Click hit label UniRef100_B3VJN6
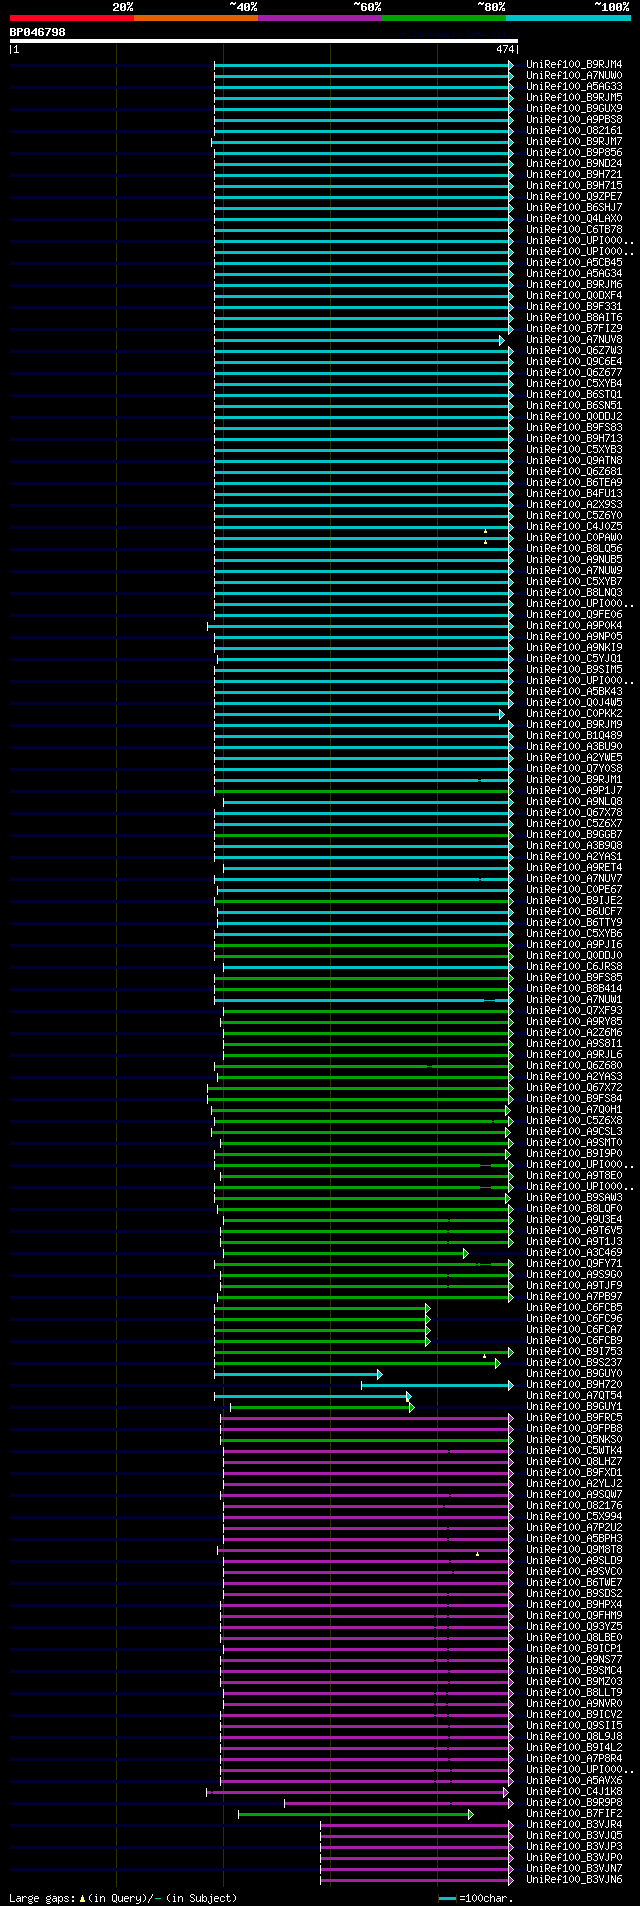This screenshot has width=640, height=1906. [x=574, y=1880]
